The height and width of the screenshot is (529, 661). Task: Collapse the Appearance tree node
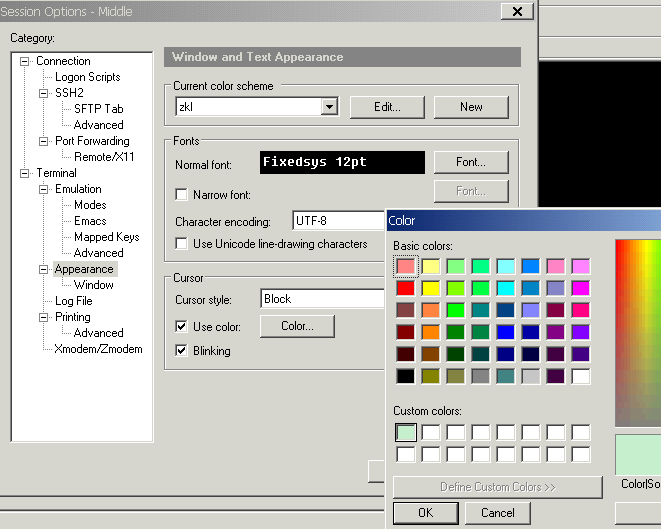point(43,269)
